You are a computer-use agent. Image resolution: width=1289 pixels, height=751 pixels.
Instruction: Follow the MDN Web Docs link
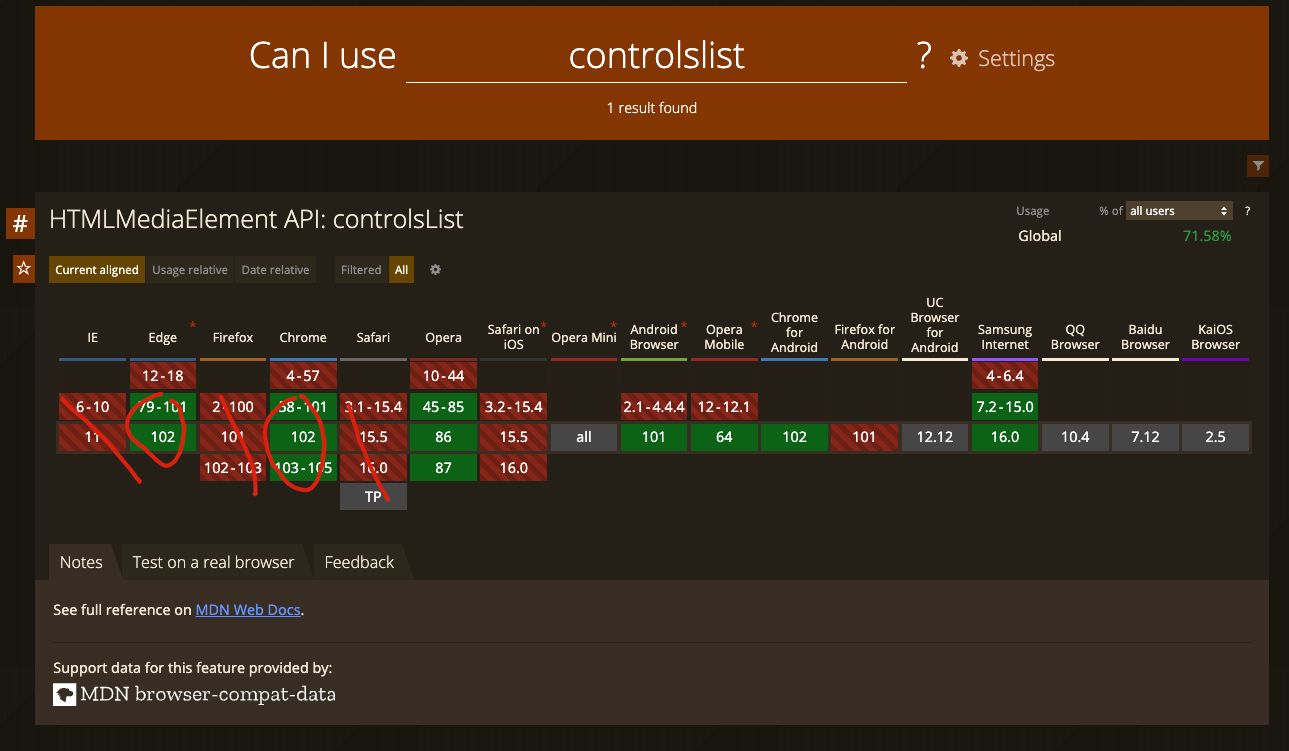click(248, 609)
